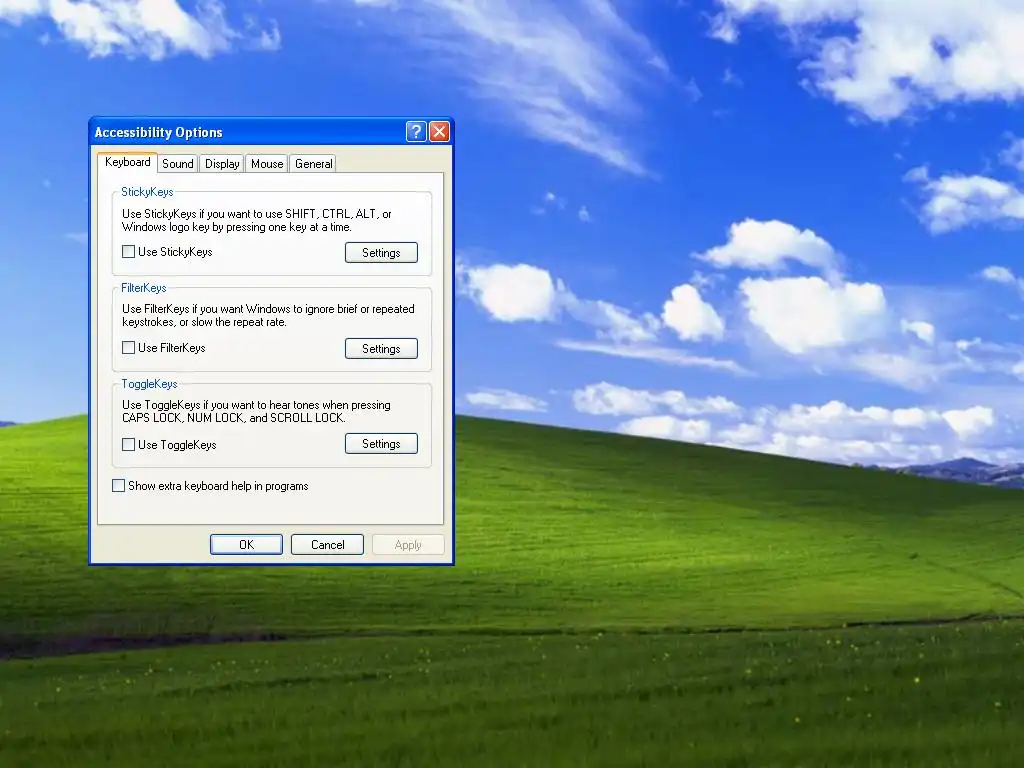Click the StickyKeys group label
This screenshot has width=1024, height=768.
click(x=147, y=192)
